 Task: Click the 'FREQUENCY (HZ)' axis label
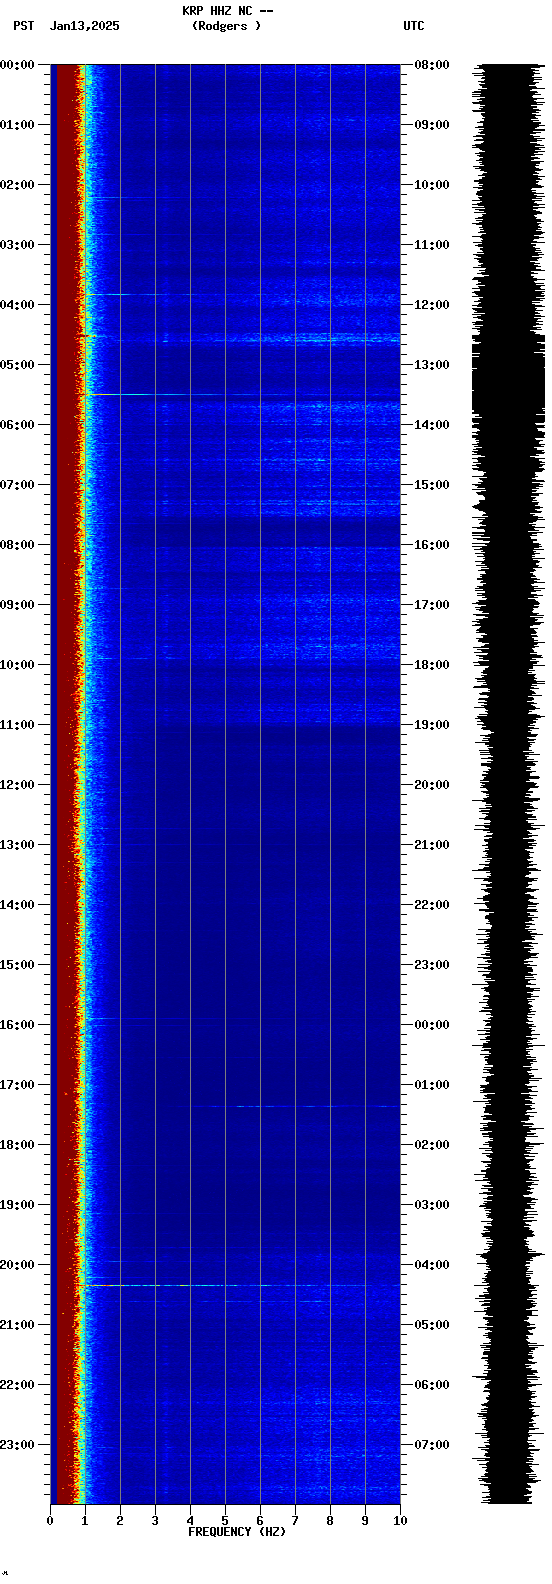coord(237,1532)
